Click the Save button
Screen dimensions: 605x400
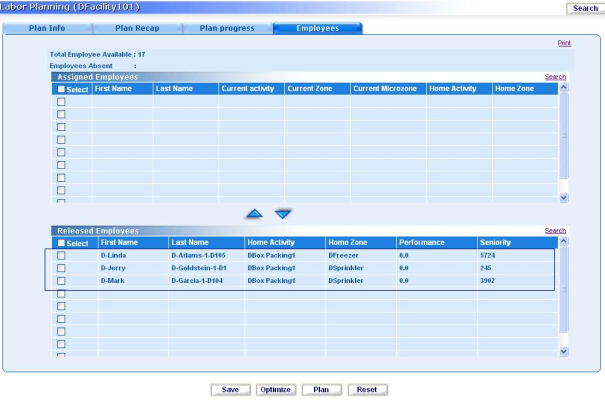[x=230, y=390]
